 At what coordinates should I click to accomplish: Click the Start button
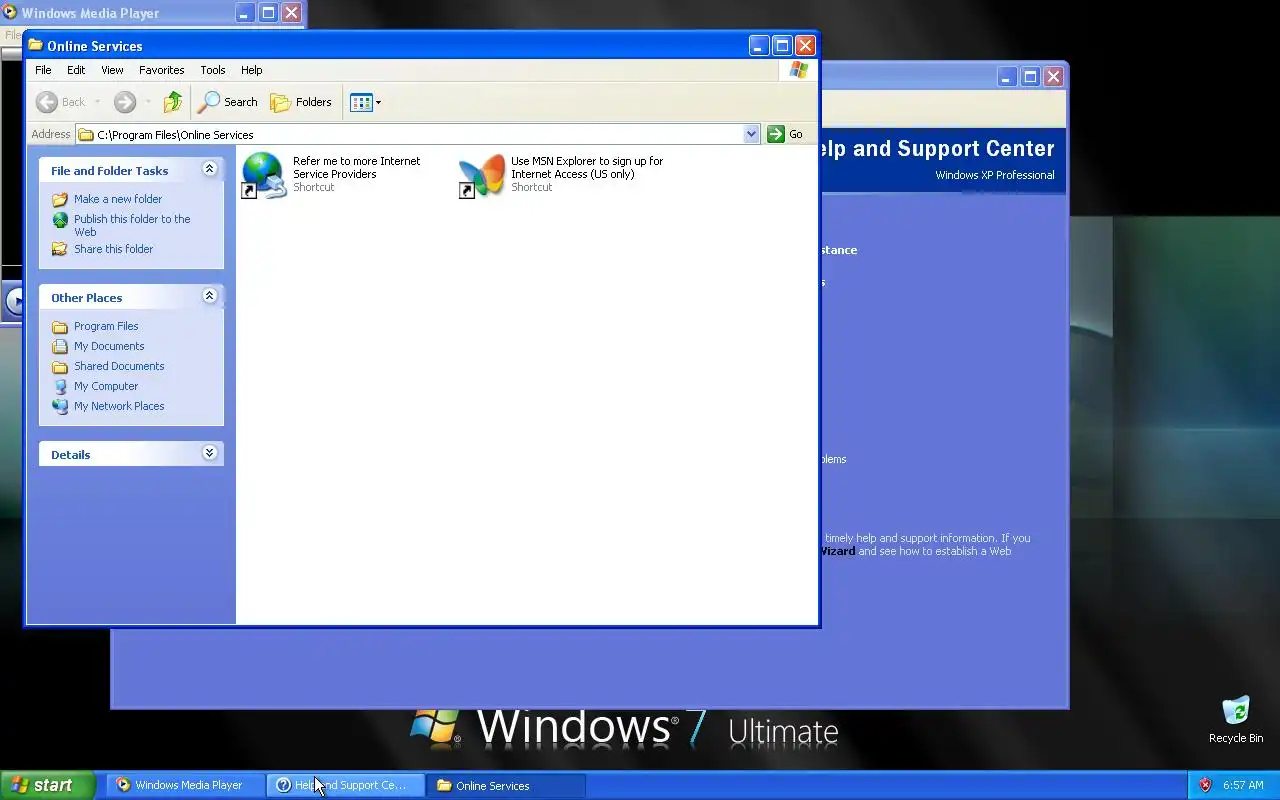(47, 785)
